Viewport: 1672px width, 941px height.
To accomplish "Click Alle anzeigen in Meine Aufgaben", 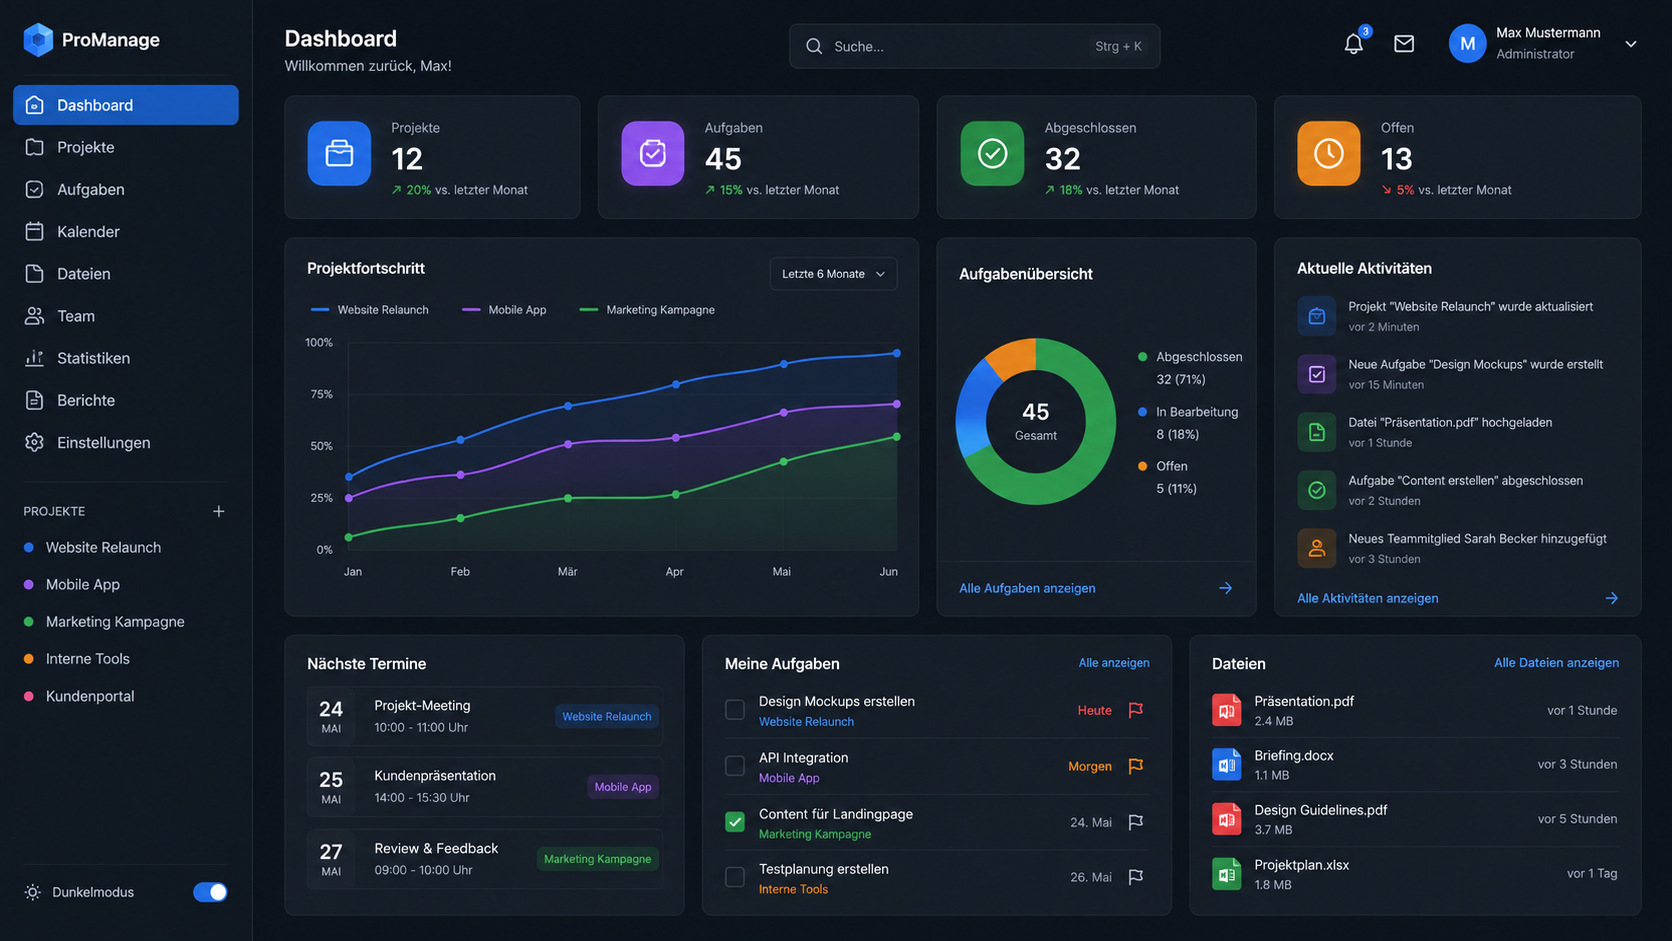I will click(1113, 663).
